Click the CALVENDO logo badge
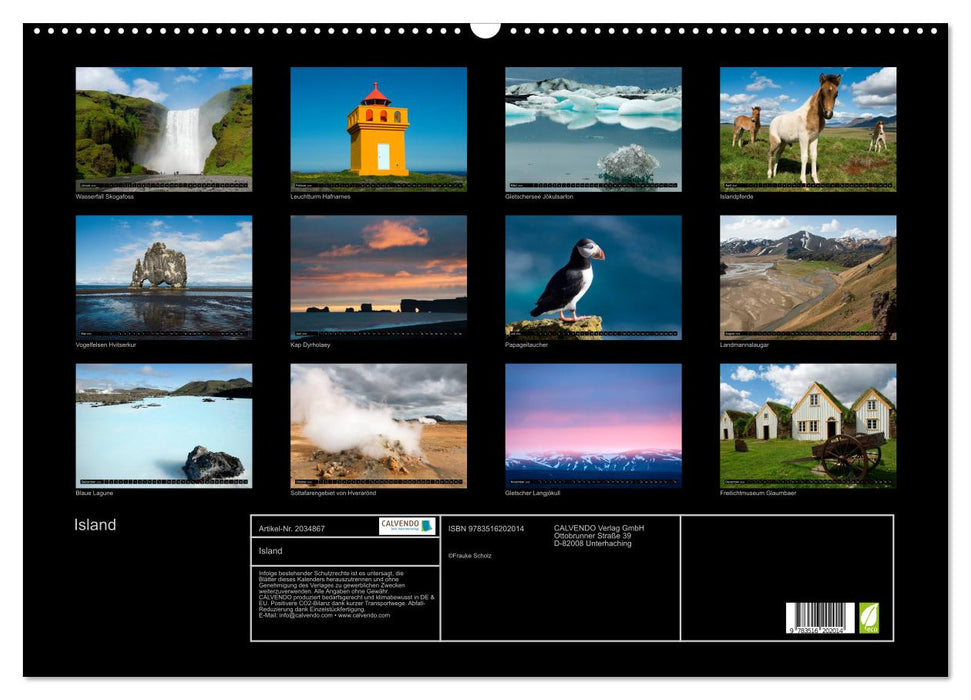The width and height of the screenshot is (971, 700). 407,526
